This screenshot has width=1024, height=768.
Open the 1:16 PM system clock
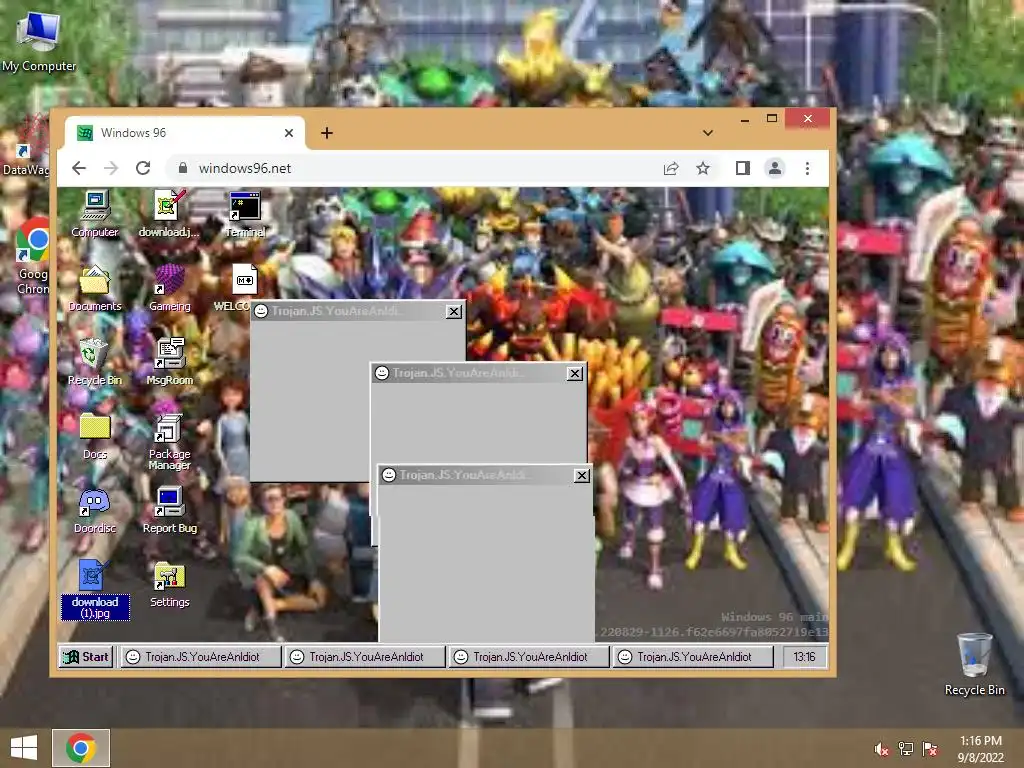[x=980, y=749]
